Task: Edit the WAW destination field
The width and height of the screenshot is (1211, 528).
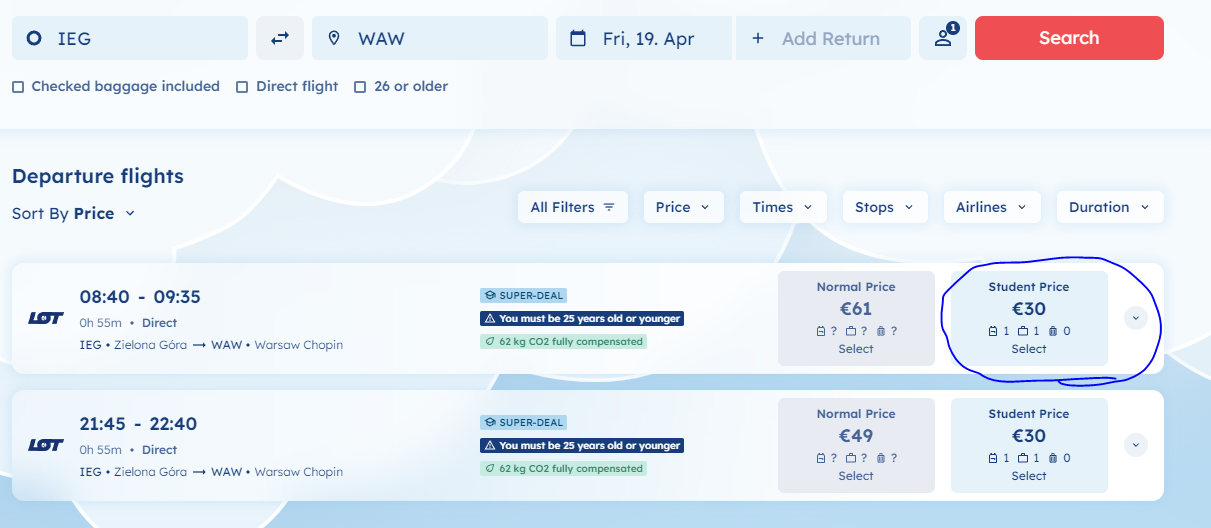Action: (430, 38)
